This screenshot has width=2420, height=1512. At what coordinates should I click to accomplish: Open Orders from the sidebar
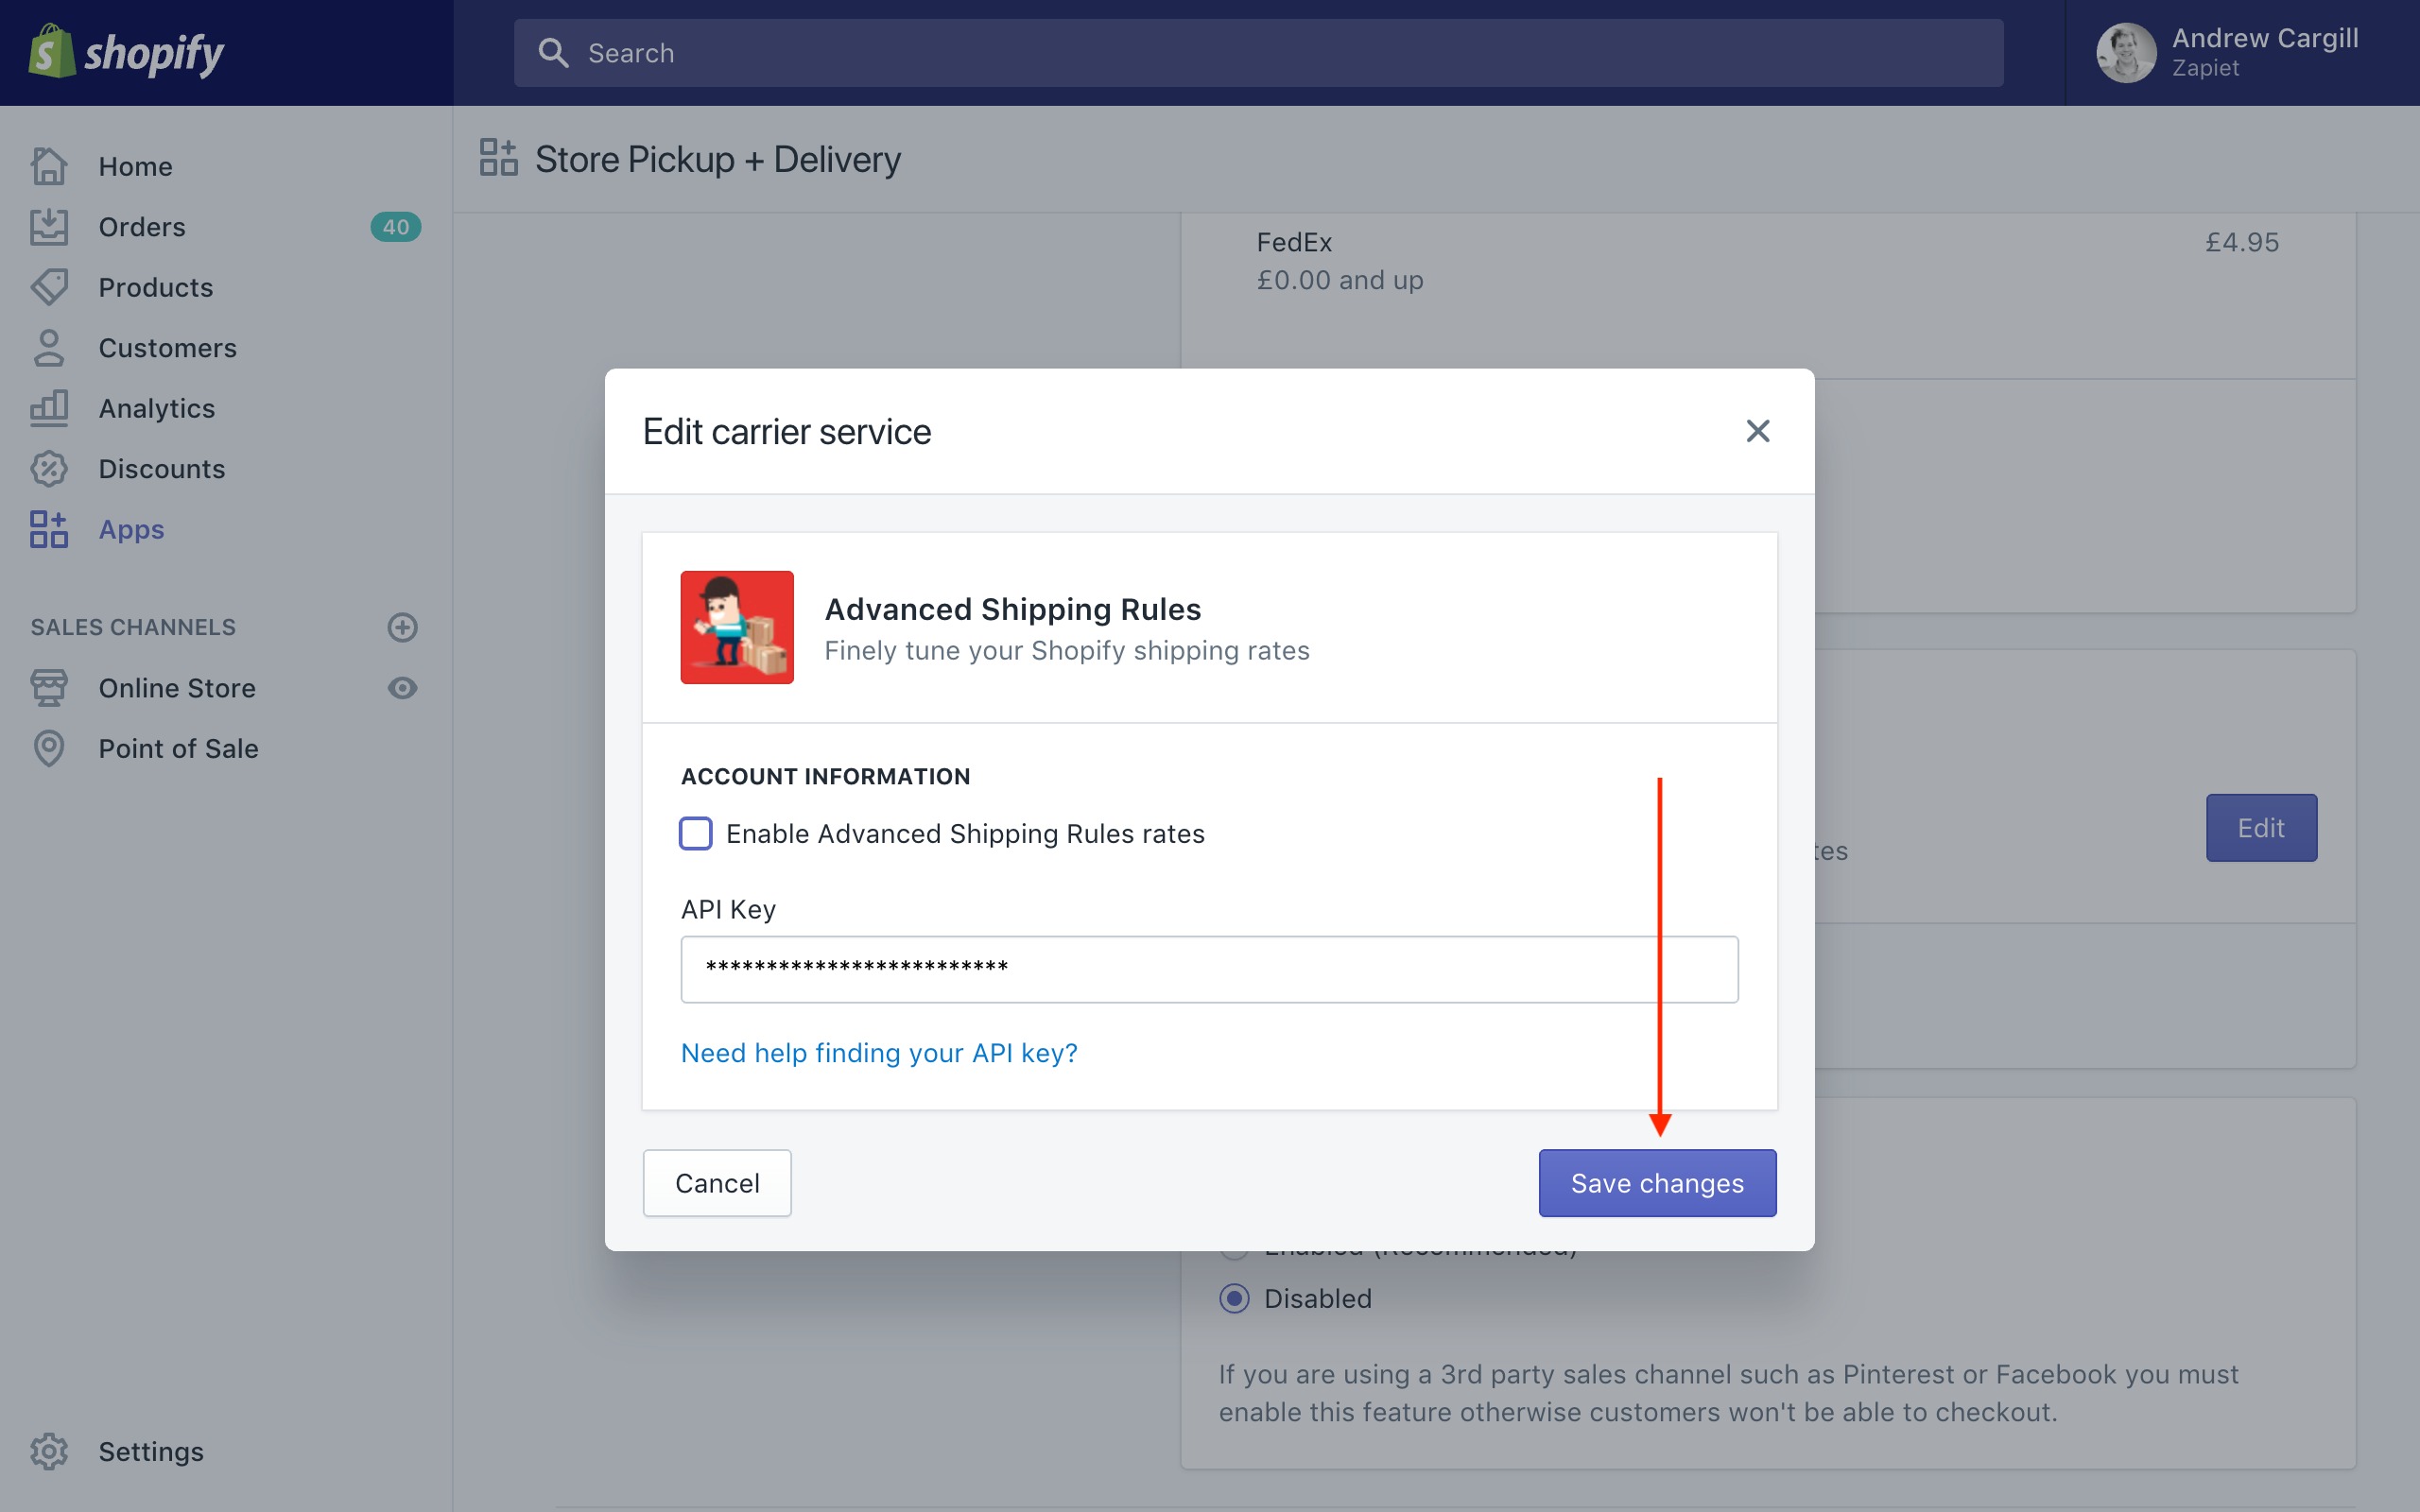(x=141, y=227)
